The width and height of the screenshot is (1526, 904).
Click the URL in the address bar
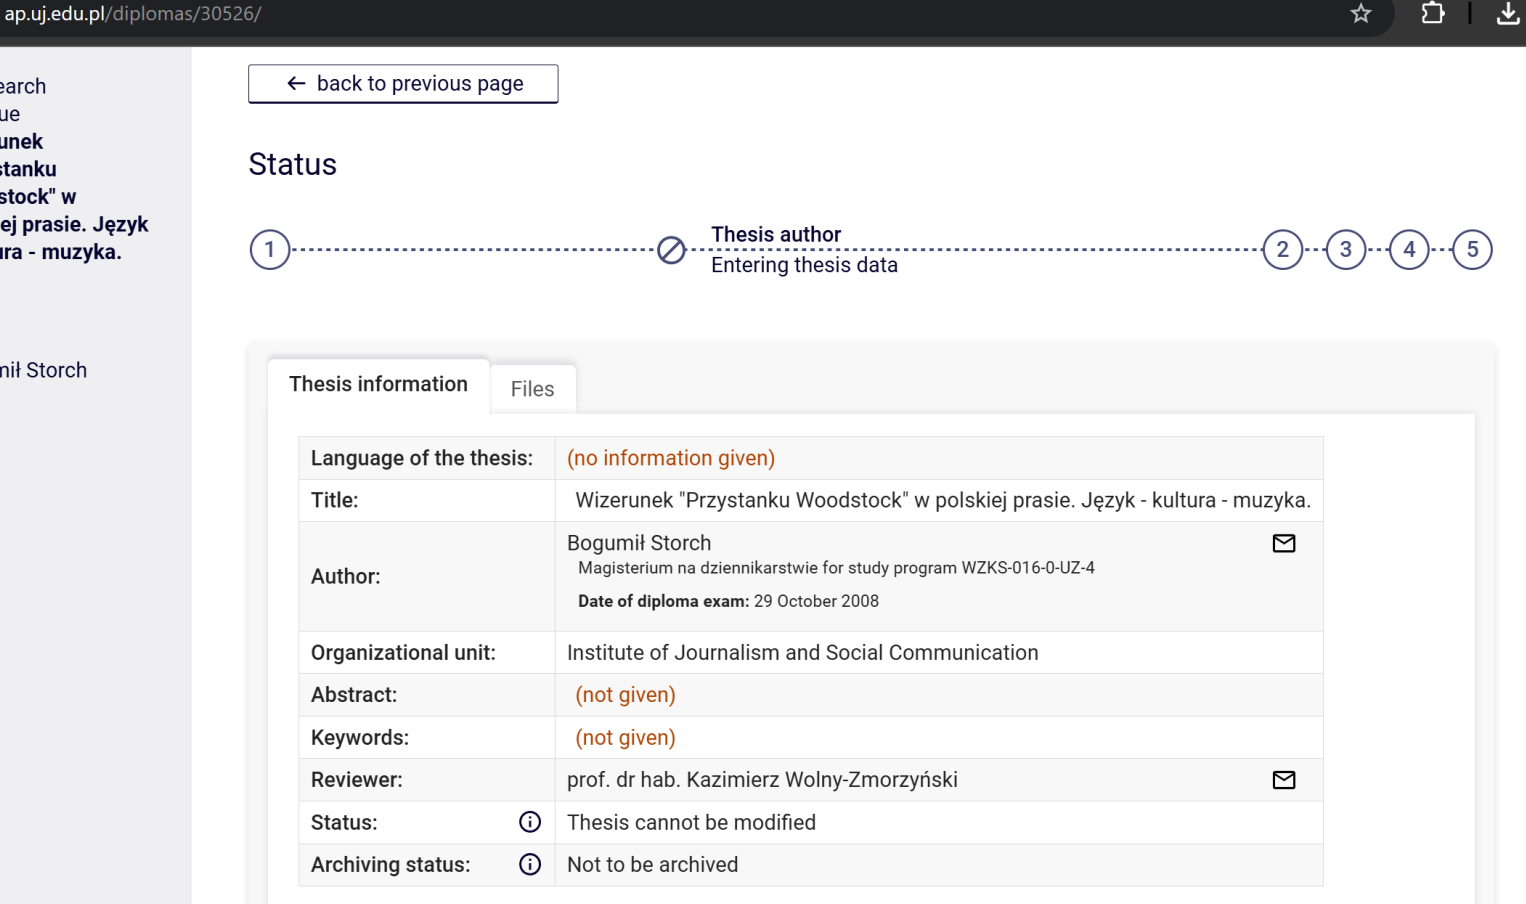pos(132,14)
